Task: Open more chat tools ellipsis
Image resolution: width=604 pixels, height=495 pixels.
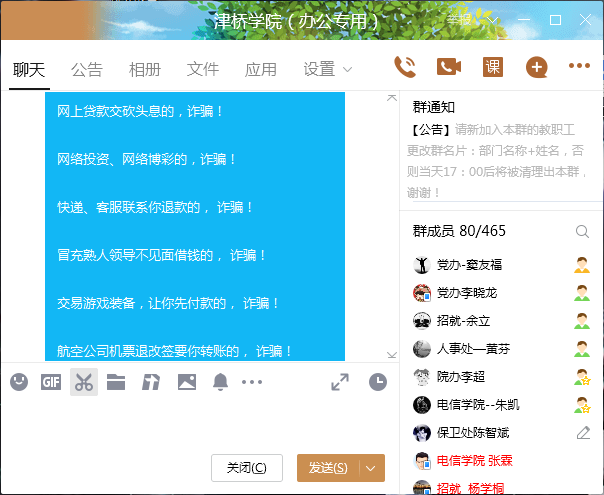Action: click(x=252, y=382)
